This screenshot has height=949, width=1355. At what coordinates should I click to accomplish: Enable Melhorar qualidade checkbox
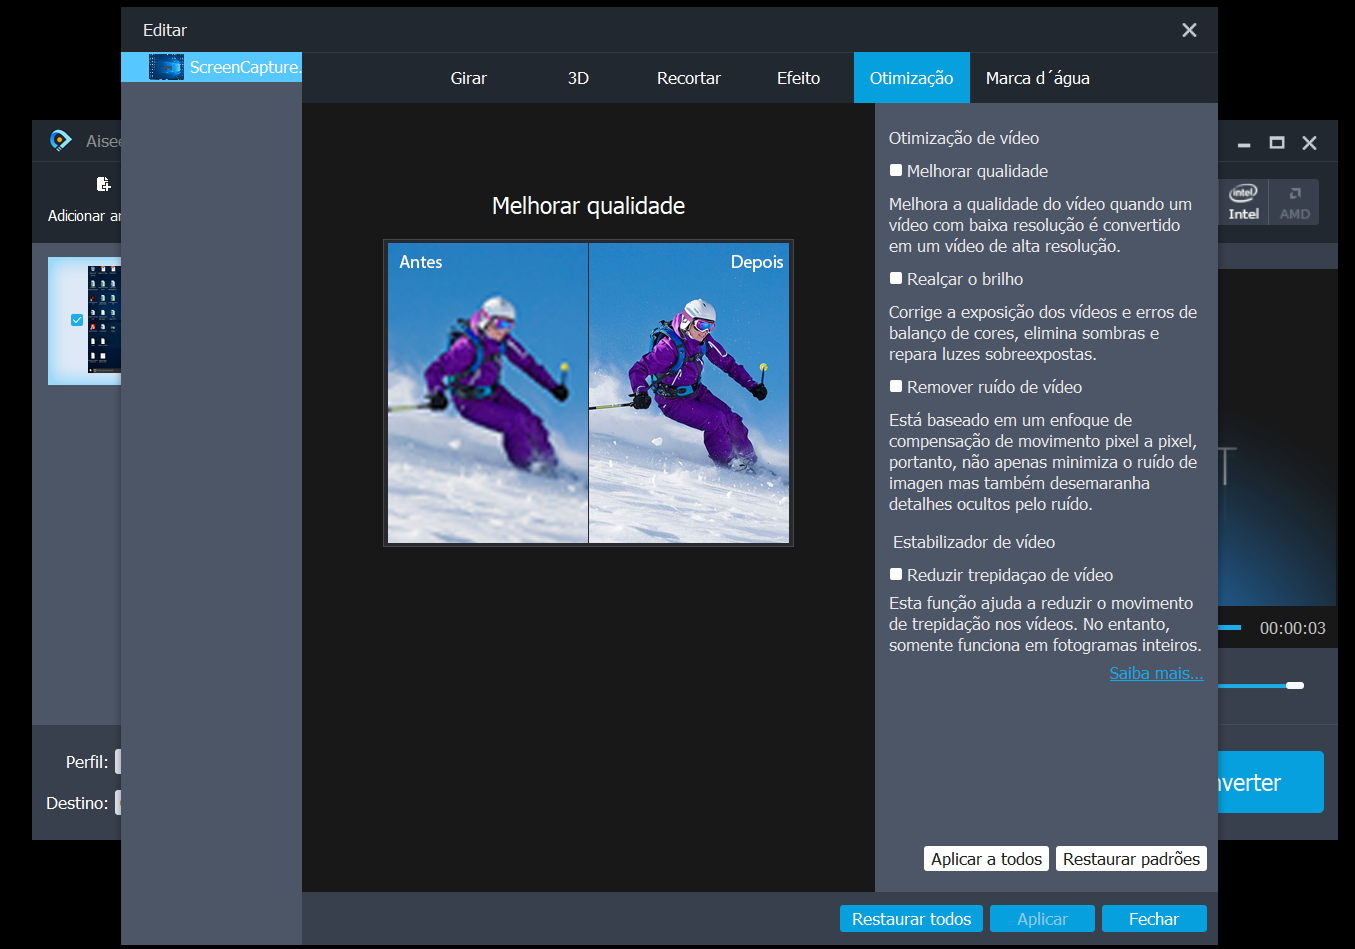pyautogui.click(x=896, y=171)
